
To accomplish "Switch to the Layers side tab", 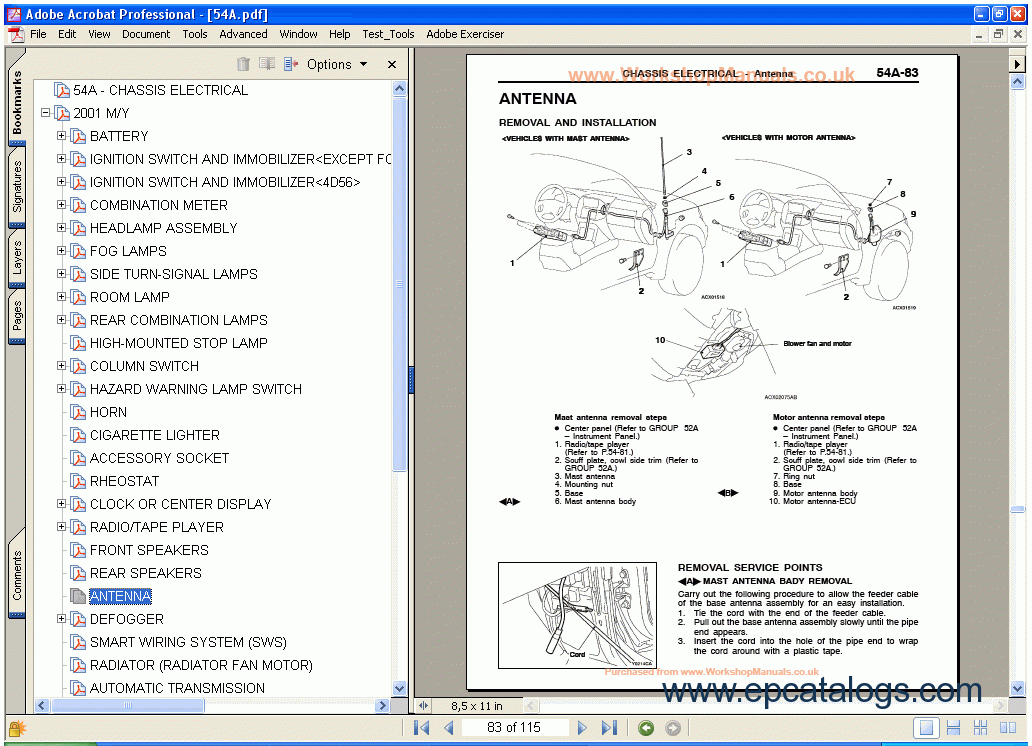I will coord(17,257).
